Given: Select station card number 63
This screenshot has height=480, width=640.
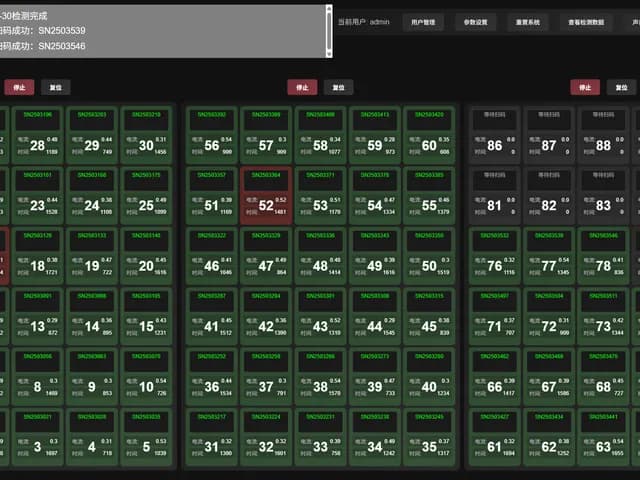Looking at the screenshot, I should (603, 437).
